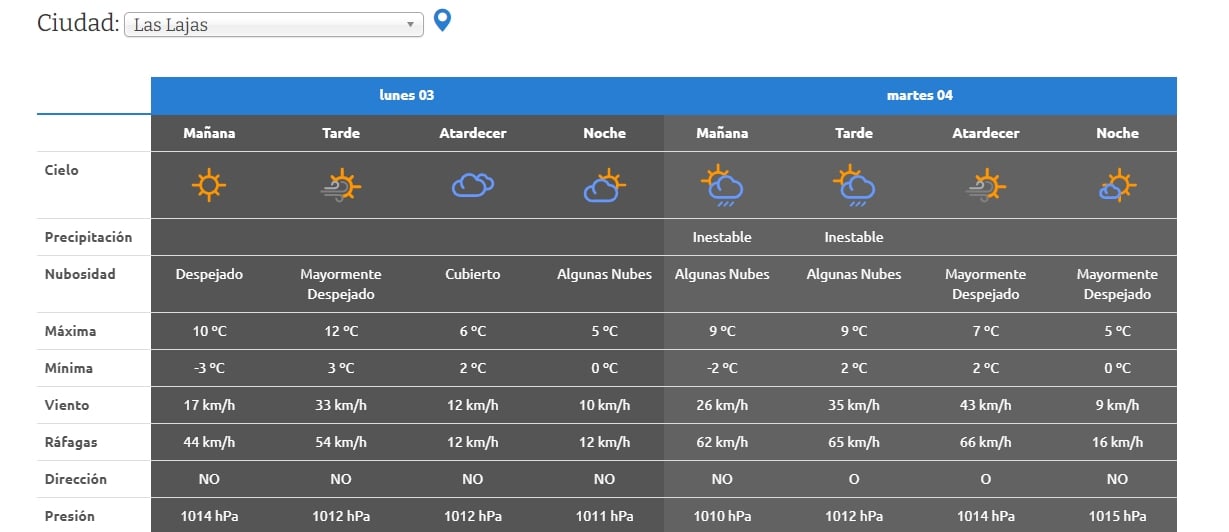Click the -2 °C minimum value
The width and height of the screenshot is (1229, 532).
click(722, 368)
